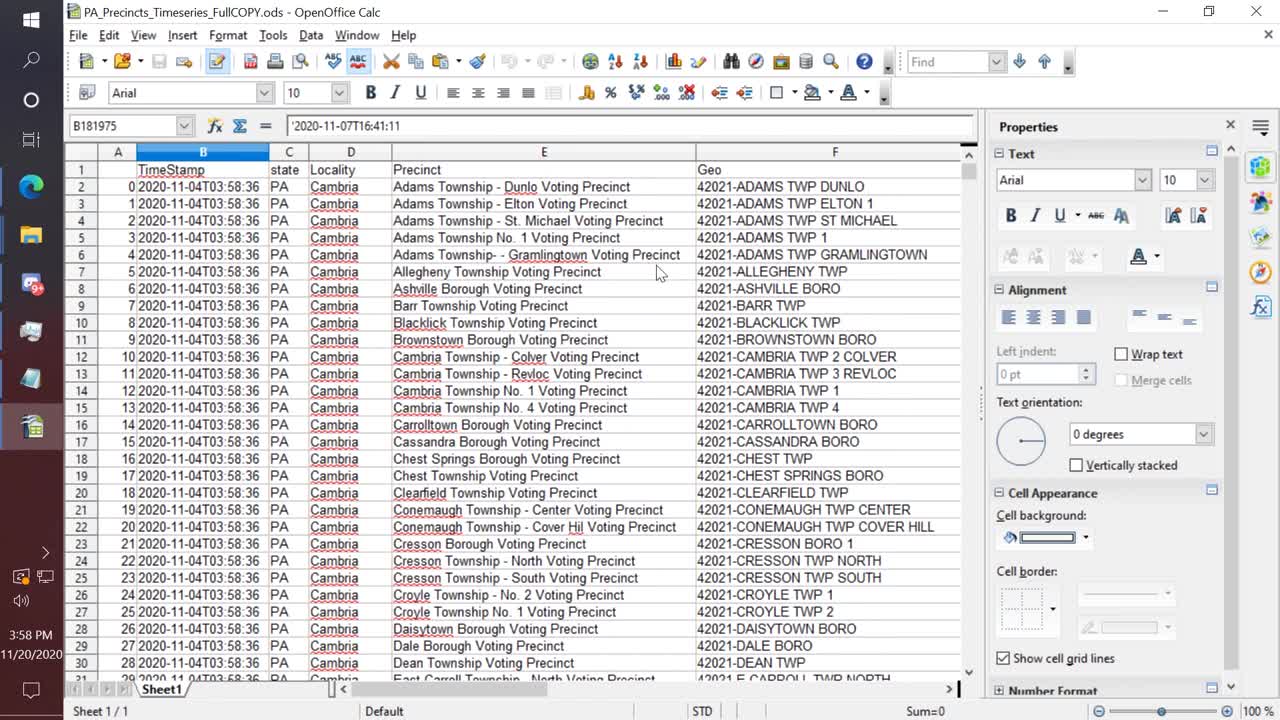
Task: Click the Zoom magnifier icon in toolbar
Action: tap(831, 62)
